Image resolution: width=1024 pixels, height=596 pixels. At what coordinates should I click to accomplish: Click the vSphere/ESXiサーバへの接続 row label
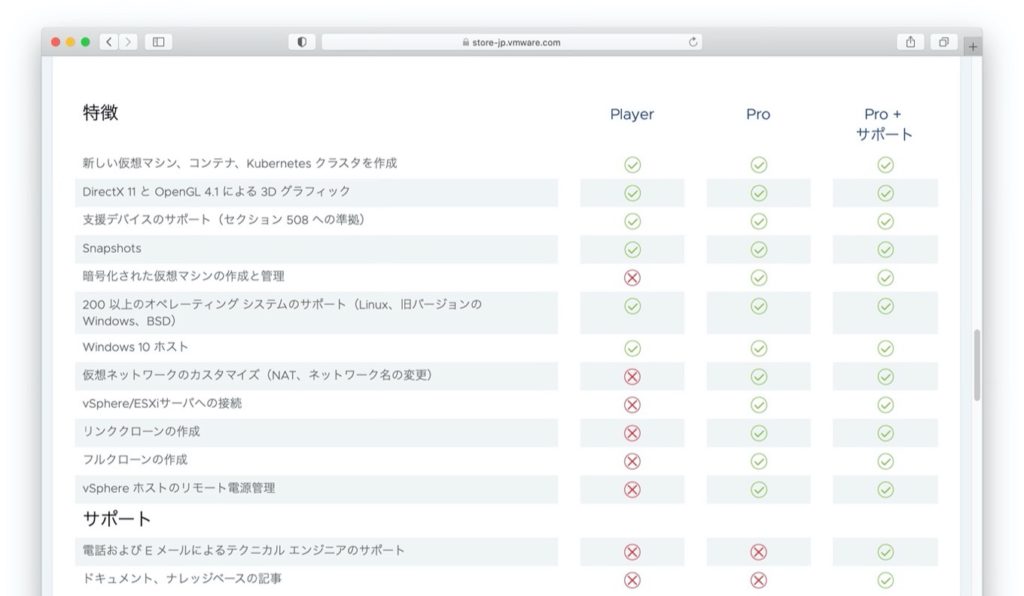click(x=162, y=403)
